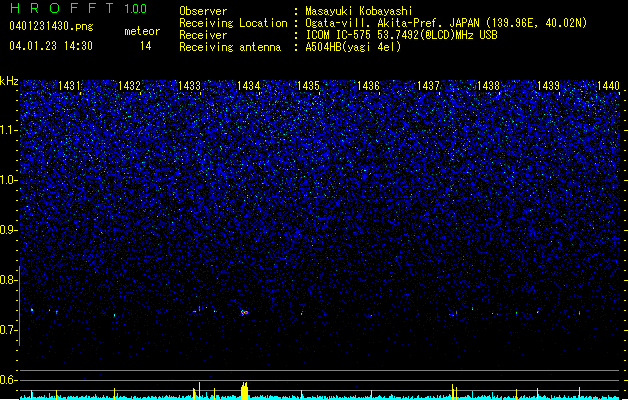
Task: Click antenna value A504HB(yagi 4el)
Action: pos(353,47)
